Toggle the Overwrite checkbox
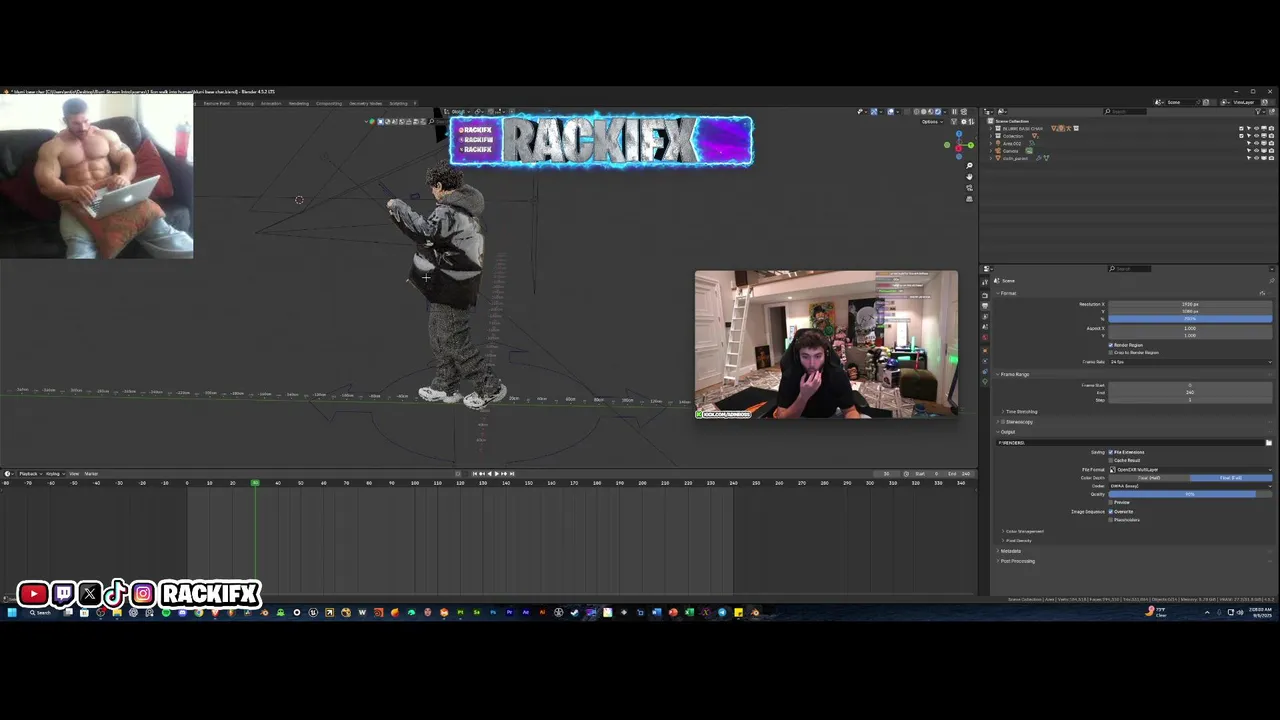The image size is (1280, 720). click(1111, 511)
